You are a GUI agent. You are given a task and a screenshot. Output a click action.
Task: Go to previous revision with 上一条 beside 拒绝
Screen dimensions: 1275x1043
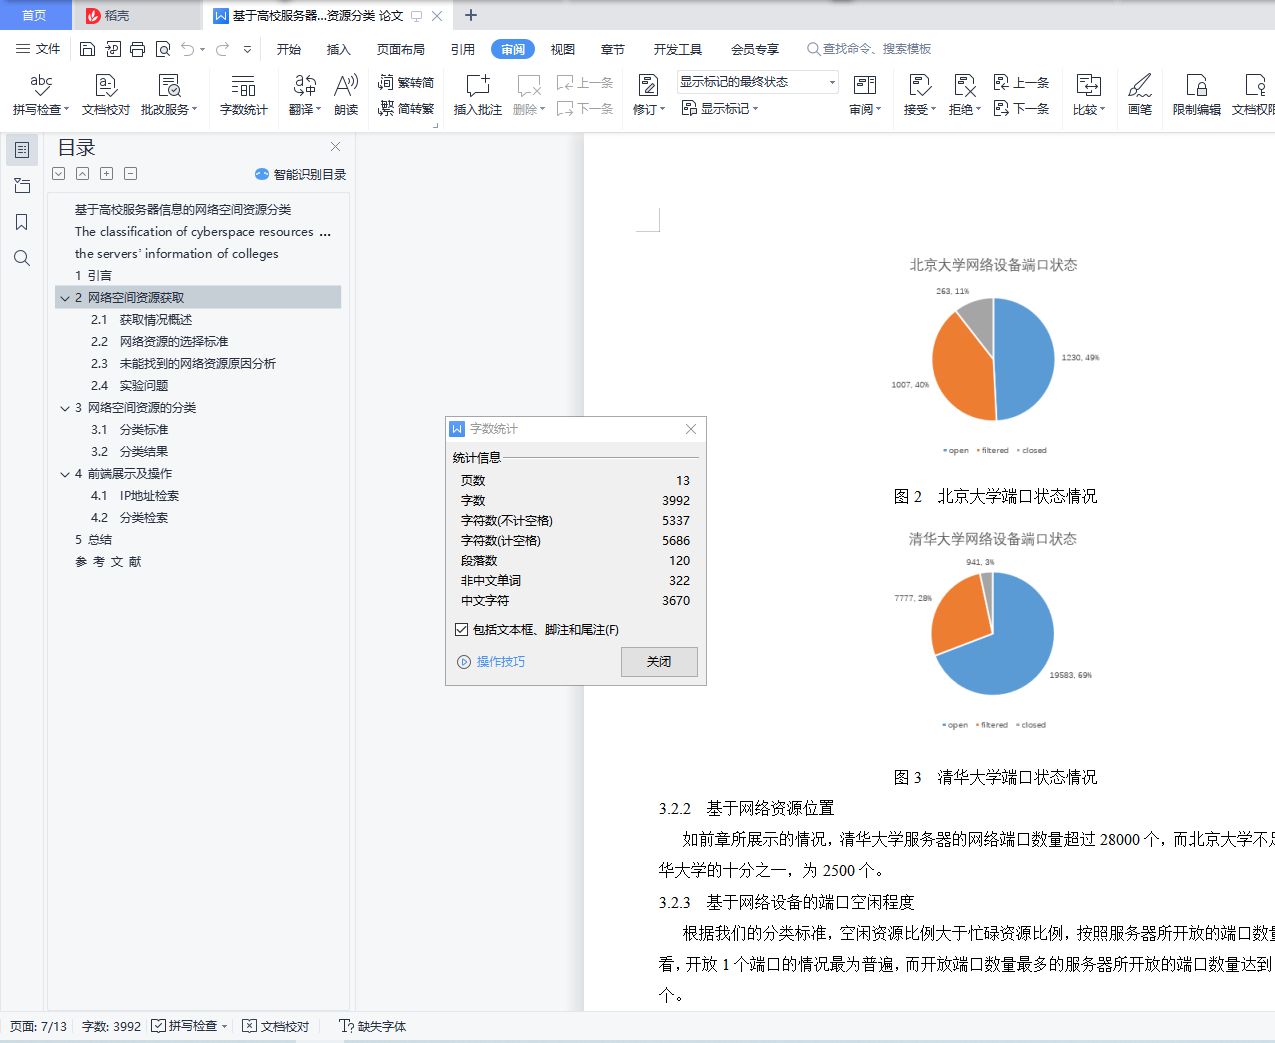(1021, 83)
